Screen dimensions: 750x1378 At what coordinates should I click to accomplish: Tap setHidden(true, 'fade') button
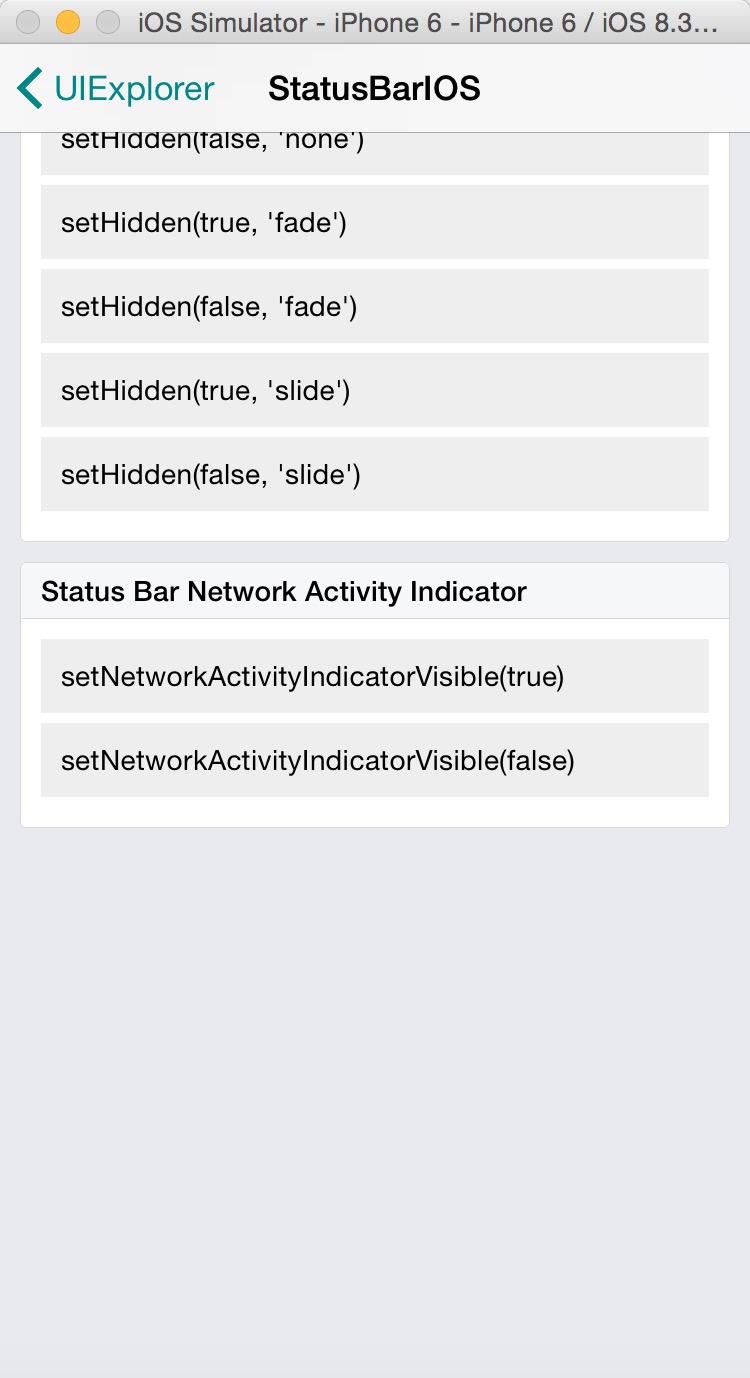pyautogui.click(x=375, y=222)
